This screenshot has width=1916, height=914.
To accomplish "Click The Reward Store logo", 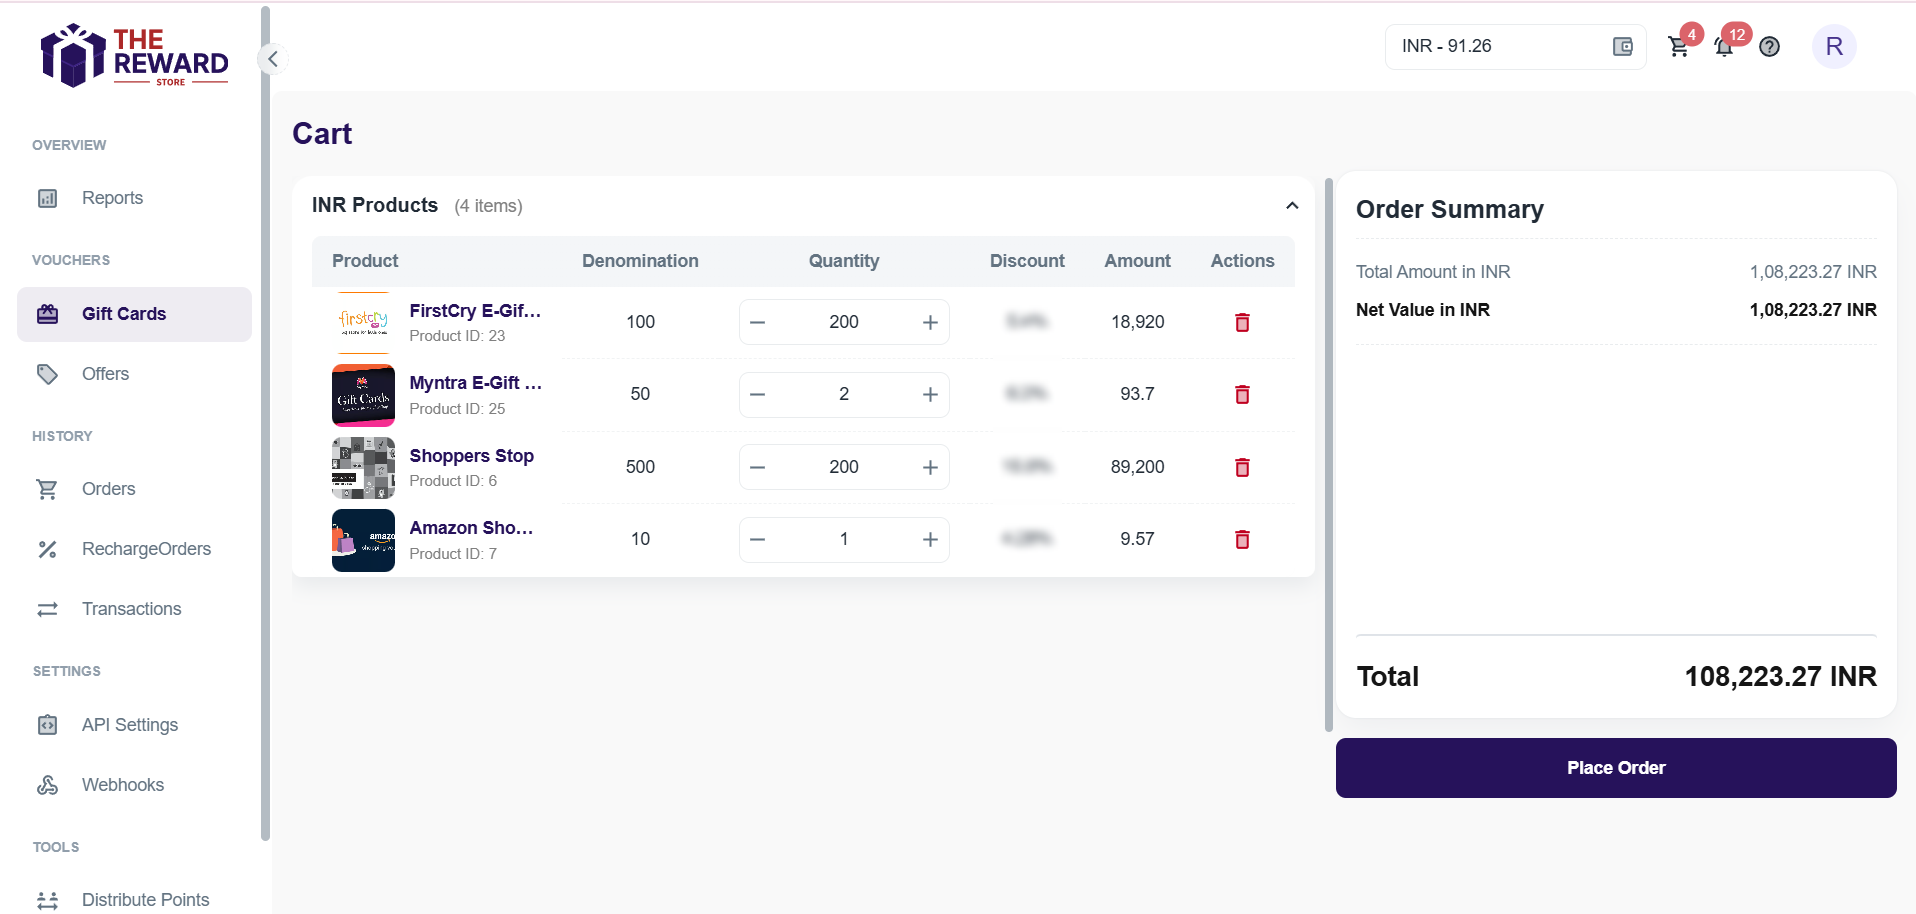I will [x=134, y=56].
